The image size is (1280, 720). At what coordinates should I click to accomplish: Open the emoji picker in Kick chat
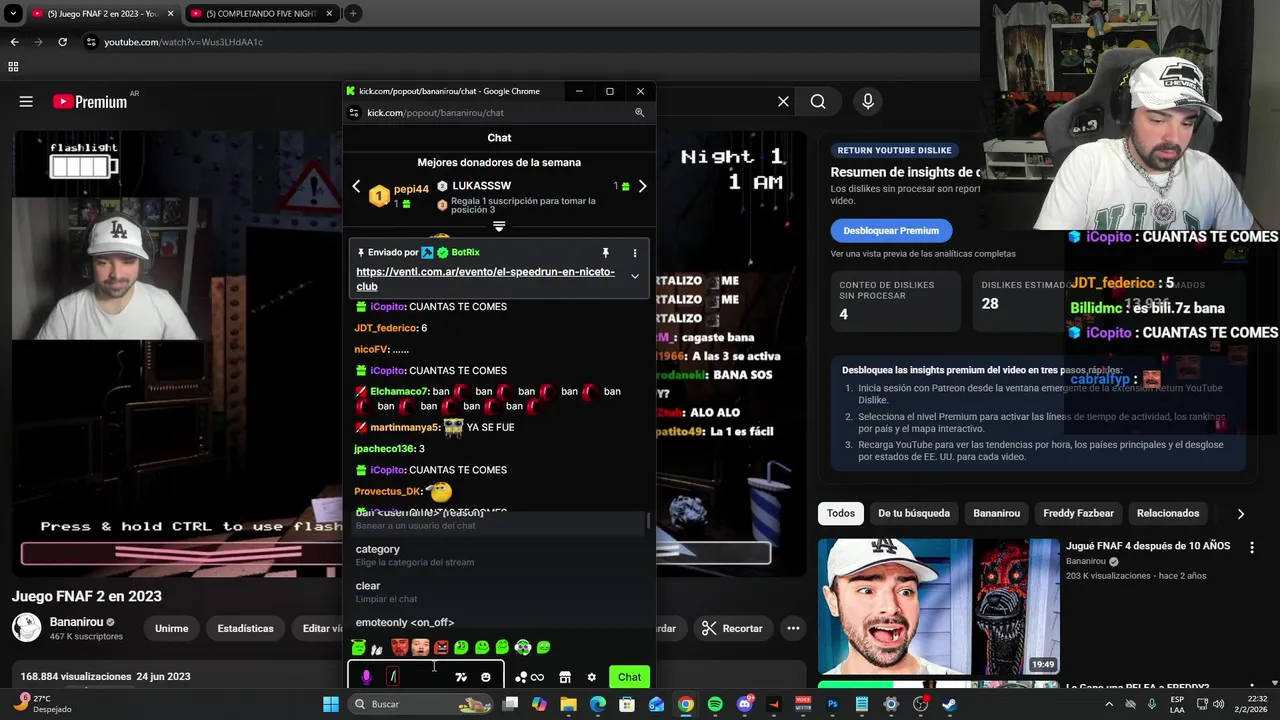[486, 677]
